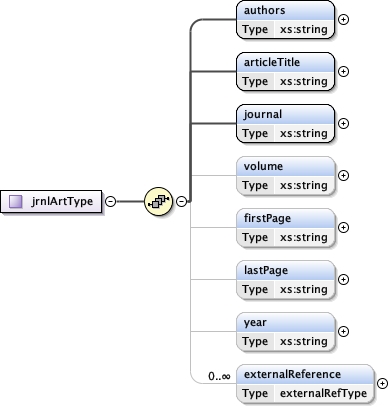Screen dimensions: 390x408
Task: Select the journal element header
Action: (285, 114)
